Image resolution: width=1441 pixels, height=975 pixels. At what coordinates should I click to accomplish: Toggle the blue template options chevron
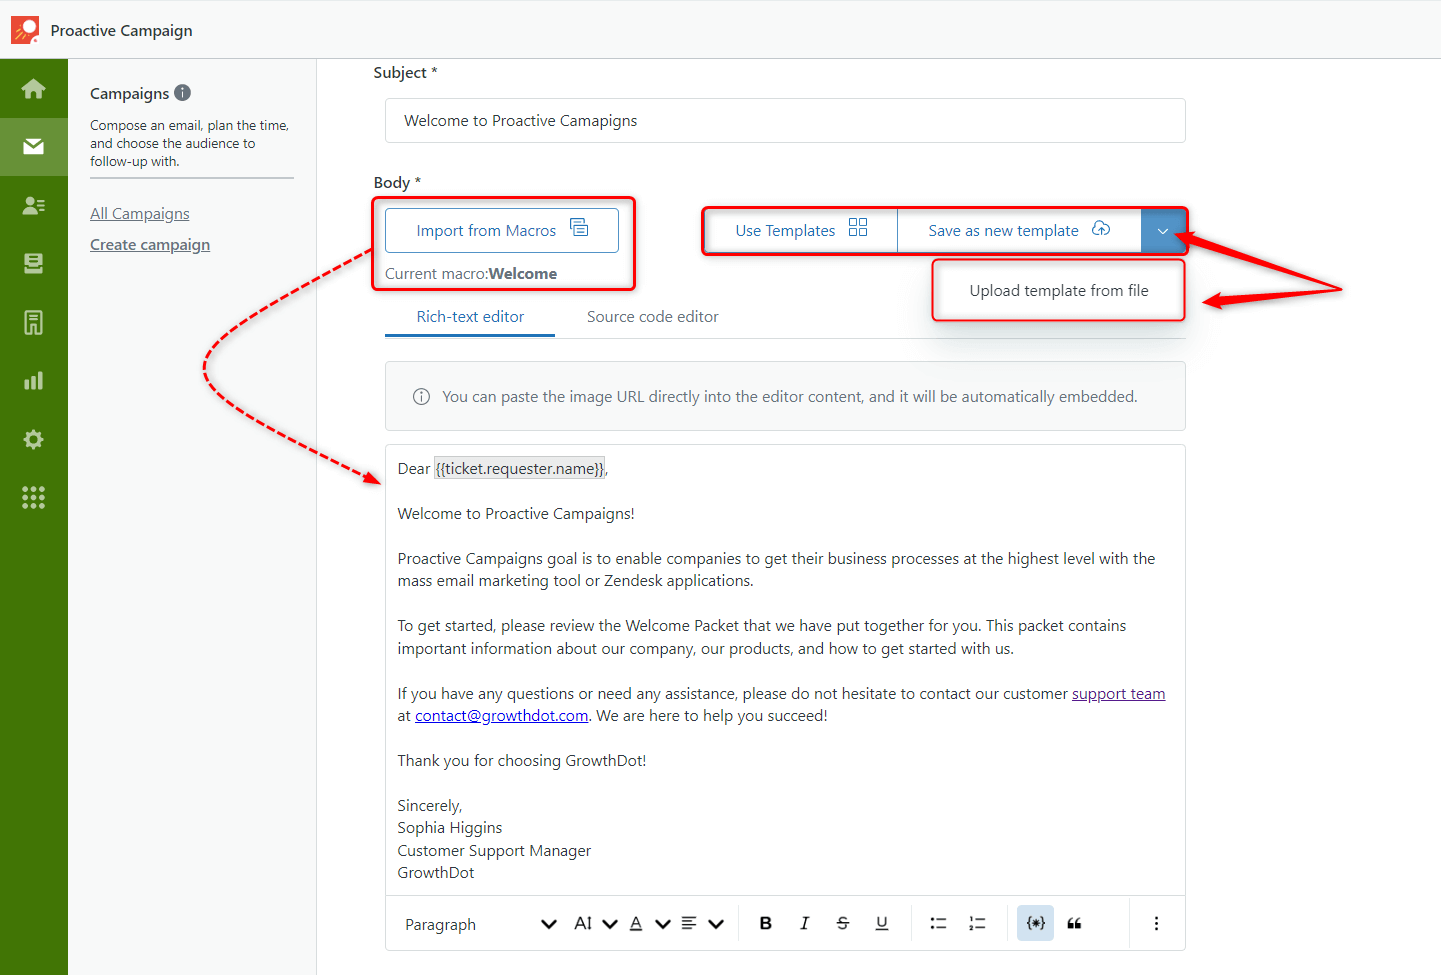[1163, 231]
